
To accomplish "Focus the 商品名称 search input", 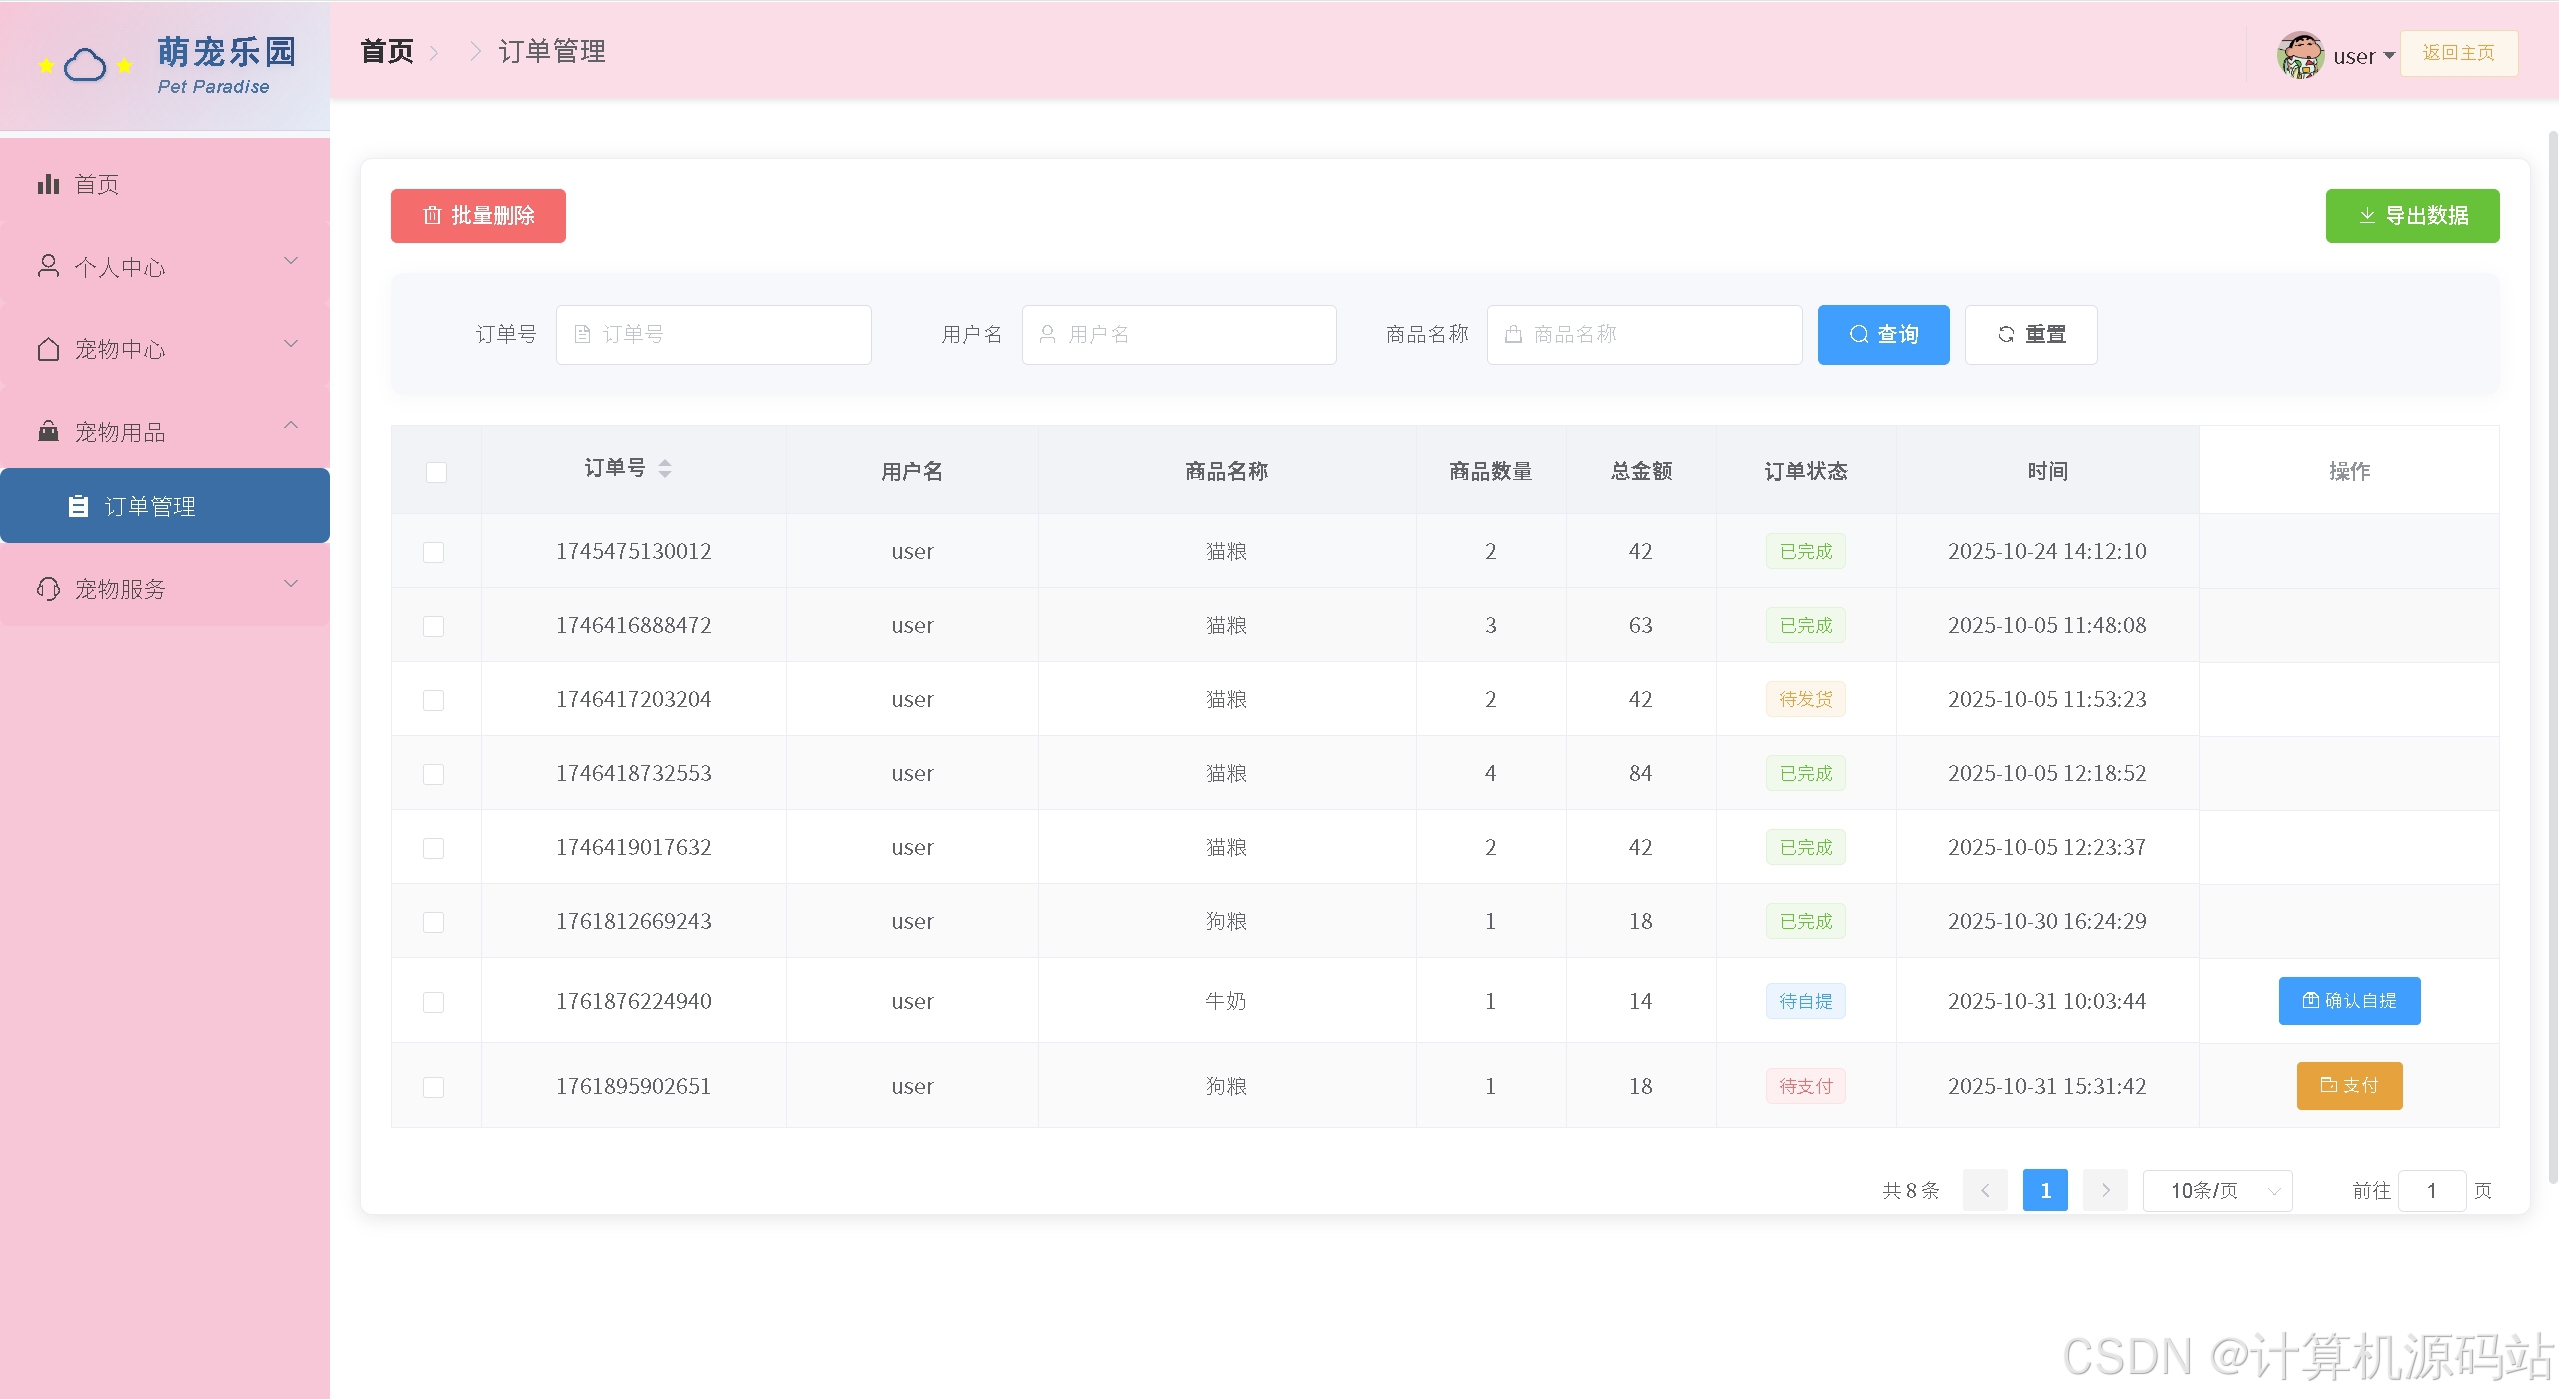I will 1644,335.
